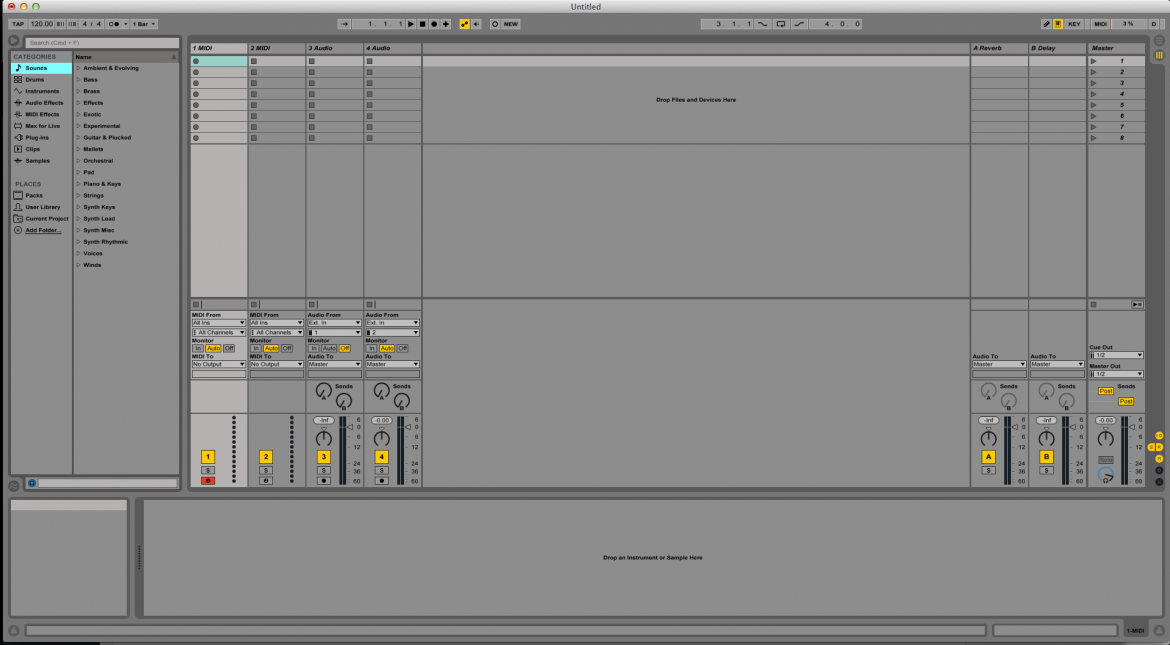Select the Drums browser category
Screen dimensions: 1170x645
(36, 79)
